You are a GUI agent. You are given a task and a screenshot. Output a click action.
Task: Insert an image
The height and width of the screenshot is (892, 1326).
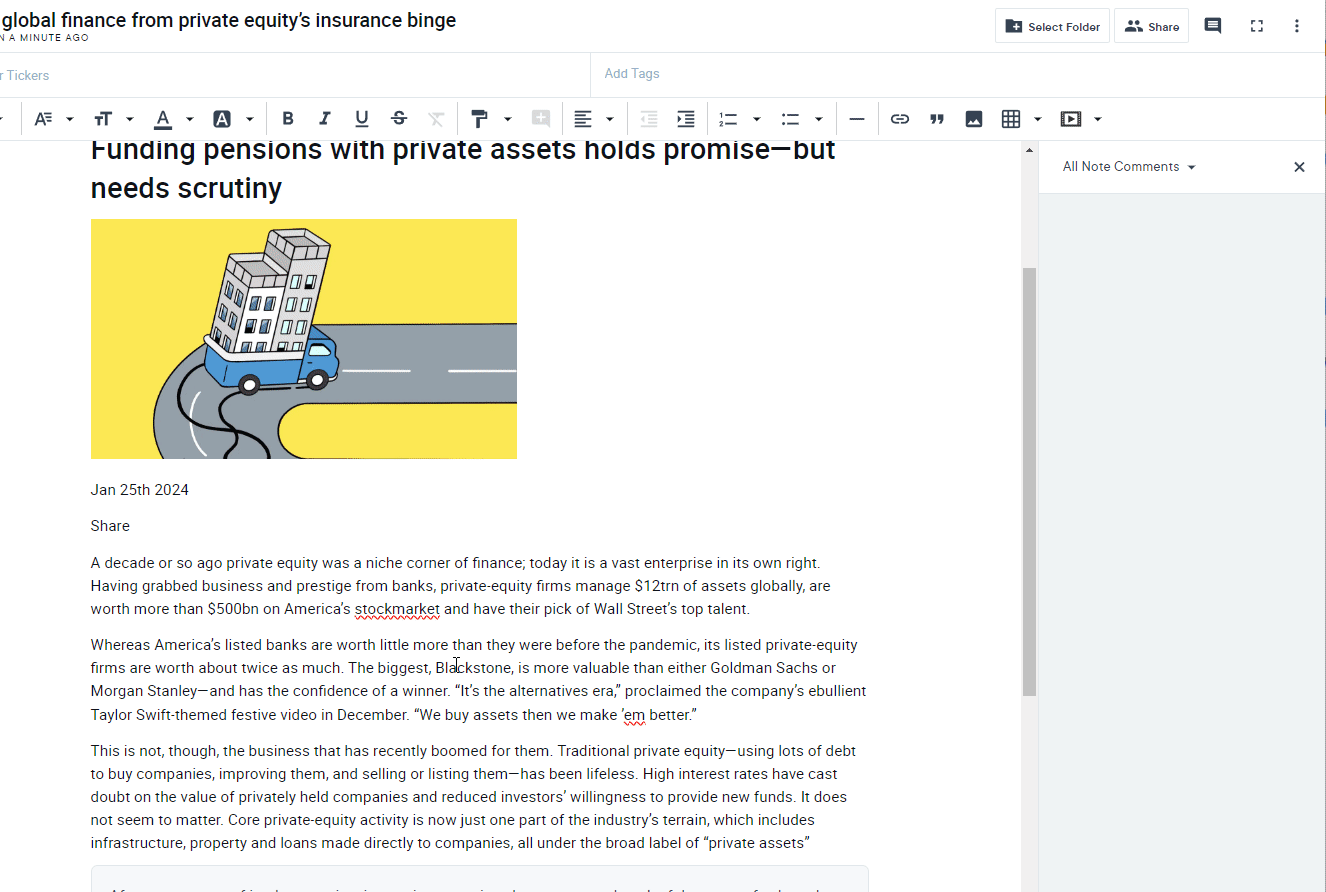click(974, 119)
